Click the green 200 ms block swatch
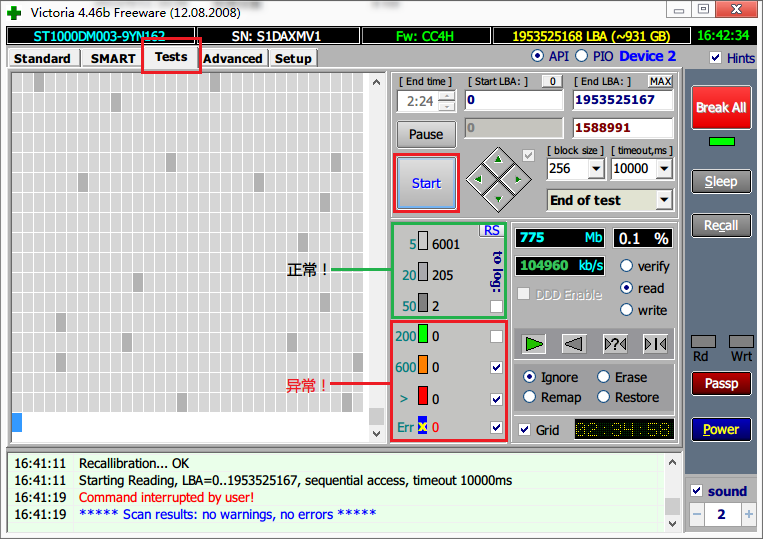The image size is (763, 539). click(x=423, y=335)
